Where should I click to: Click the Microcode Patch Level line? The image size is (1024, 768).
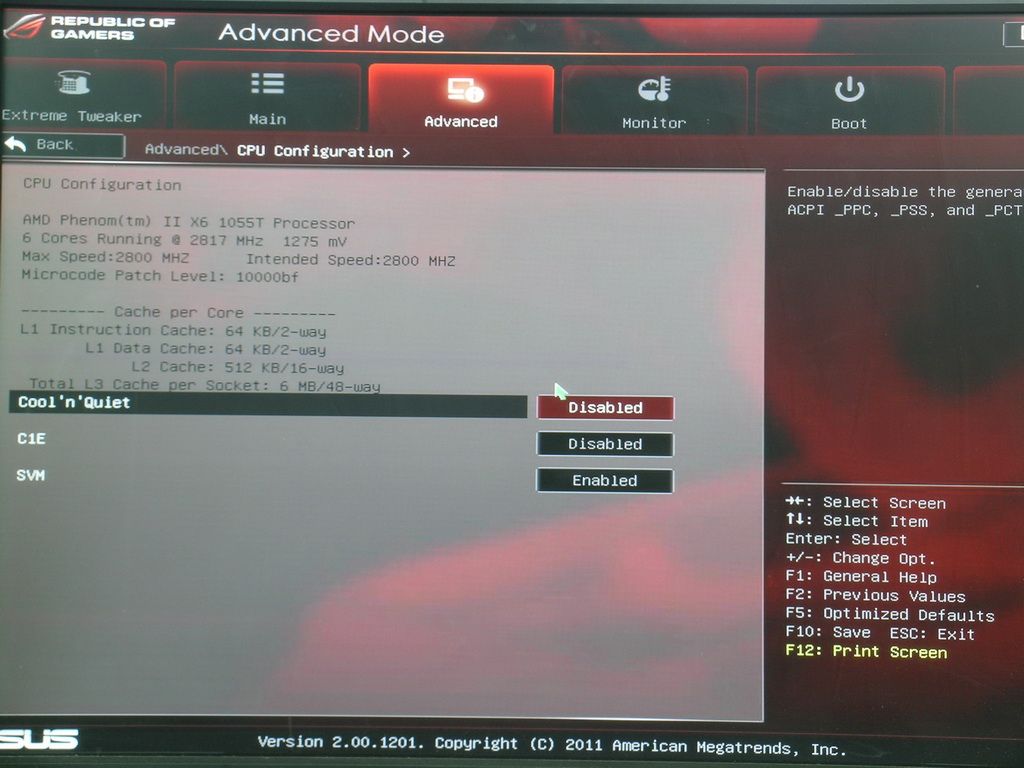point(160,276)
